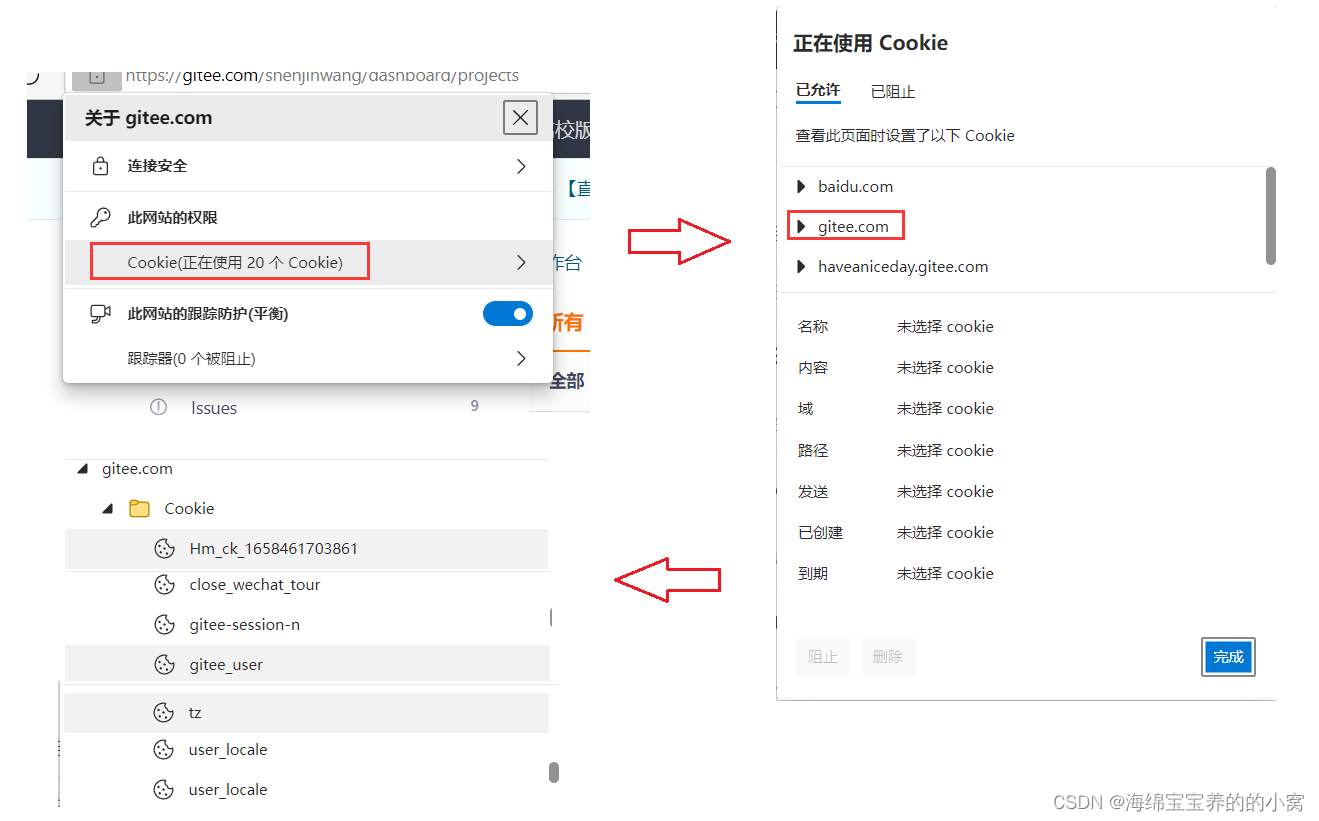Click the gitee.com address bar URL
This screenshot has height=821, width=1319.
pos(322,75)
